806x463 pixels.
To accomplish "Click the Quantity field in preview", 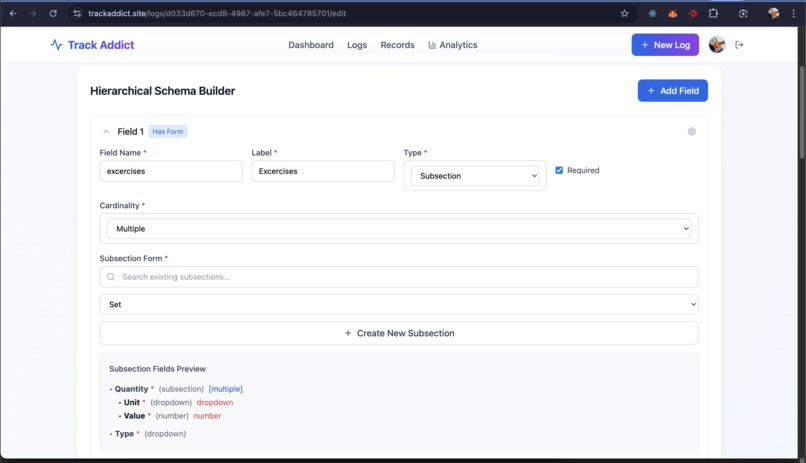I will (131, 389).
